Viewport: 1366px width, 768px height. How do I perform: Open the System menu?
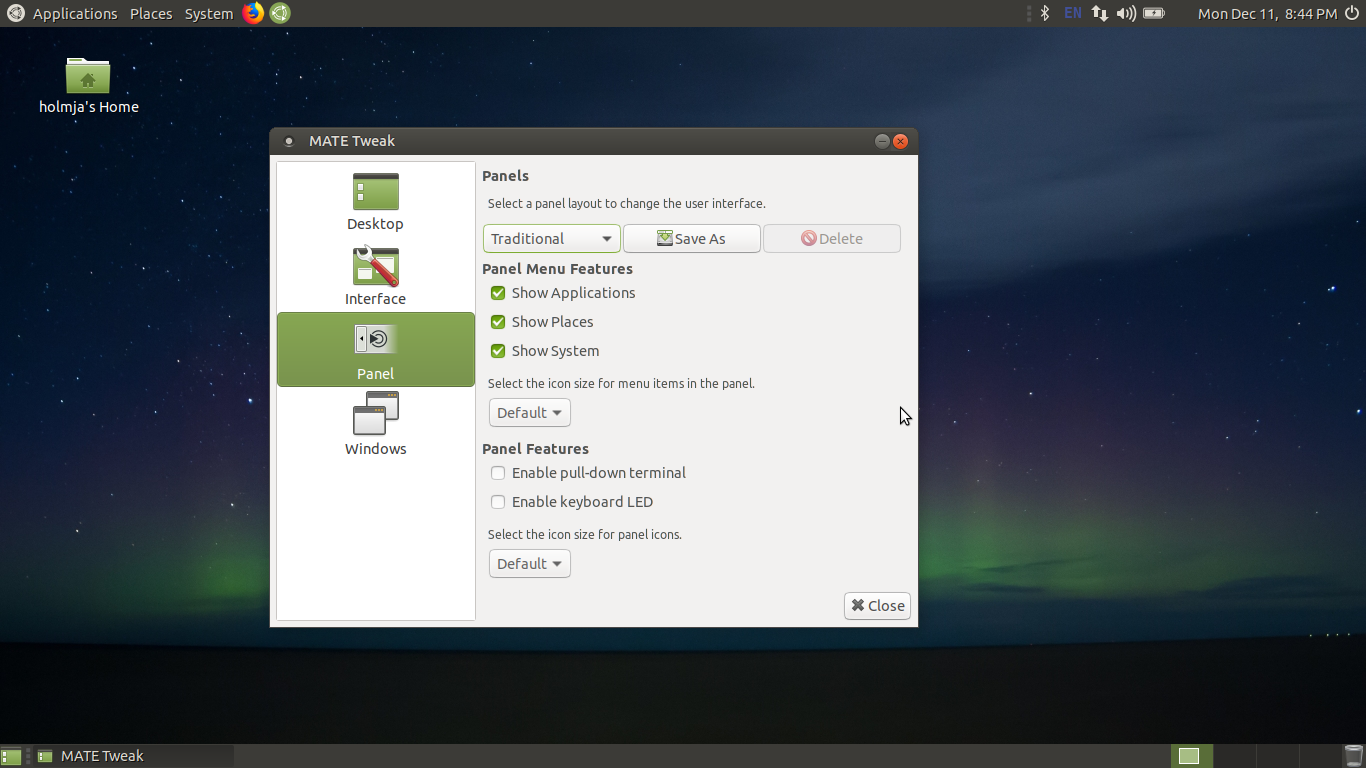point(209,13)
